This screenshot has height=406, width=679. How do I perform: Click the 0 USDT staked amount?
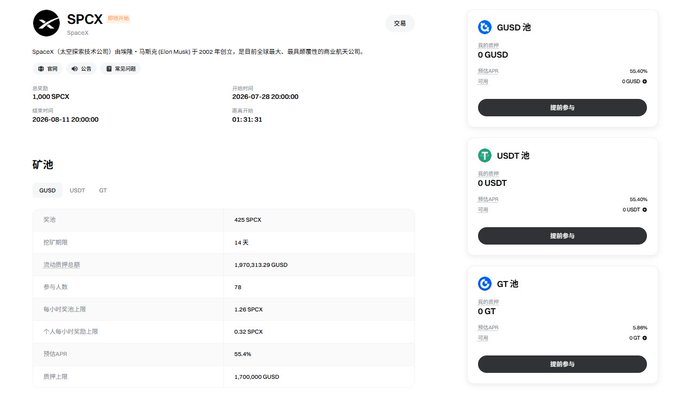[x=492, y=183]
